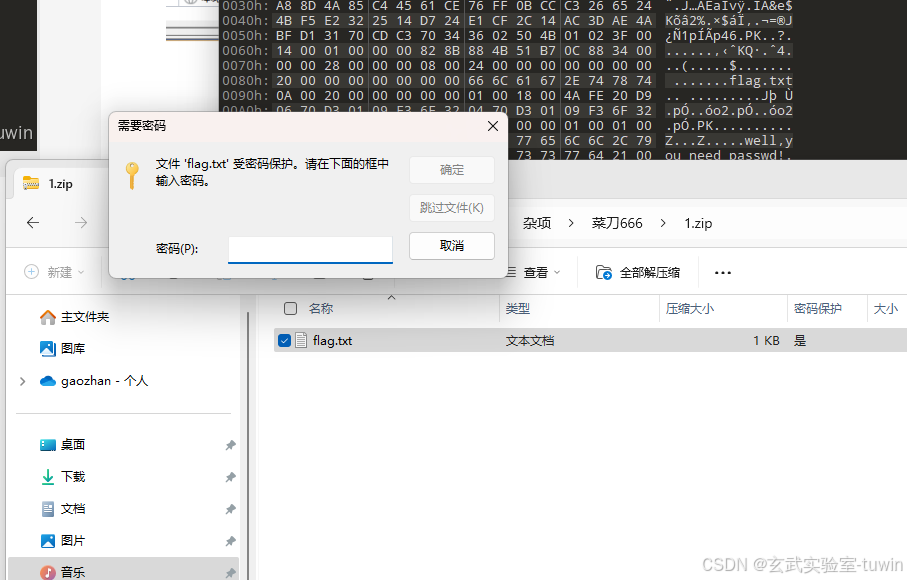Click the 1 KB compressed size cell

[x=766, y=341]
